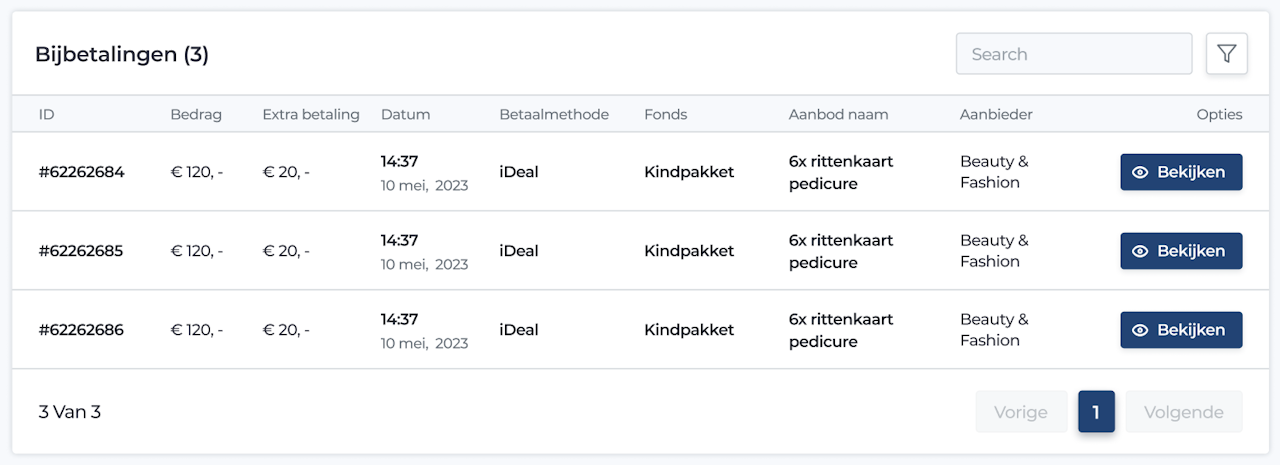This screenshot has width=1280, height=465.
Task: Click the Volgende pagination button
Action: [1184, 412]
